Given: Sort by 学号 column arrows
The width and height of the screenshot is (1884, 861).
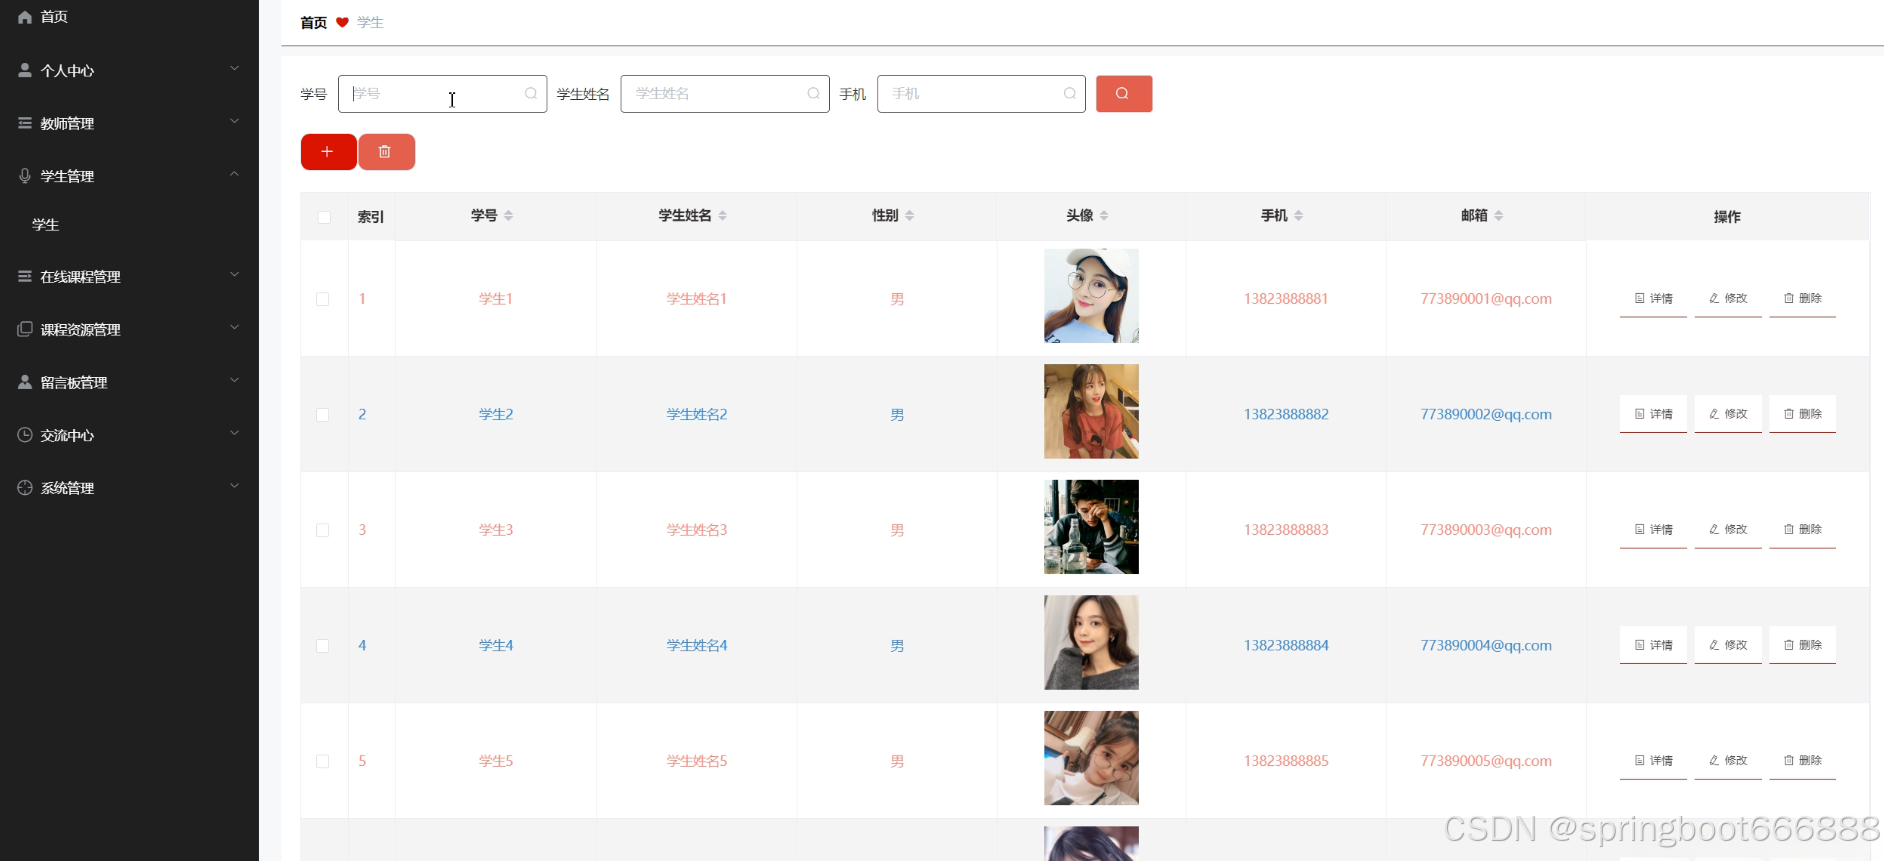Looking at the screenshot, I should (x=509, y=215).
